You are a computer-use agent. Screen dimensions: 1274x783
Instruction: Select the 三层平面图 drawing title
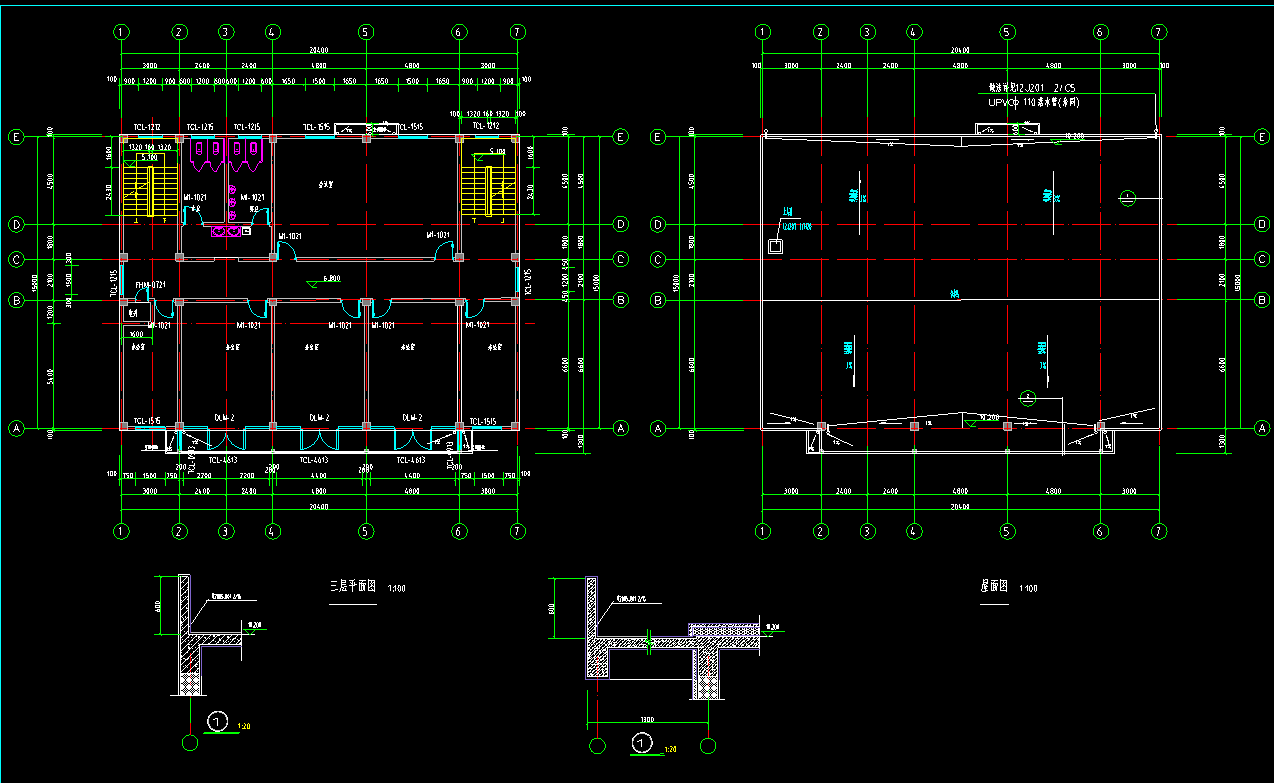point(352,587)
